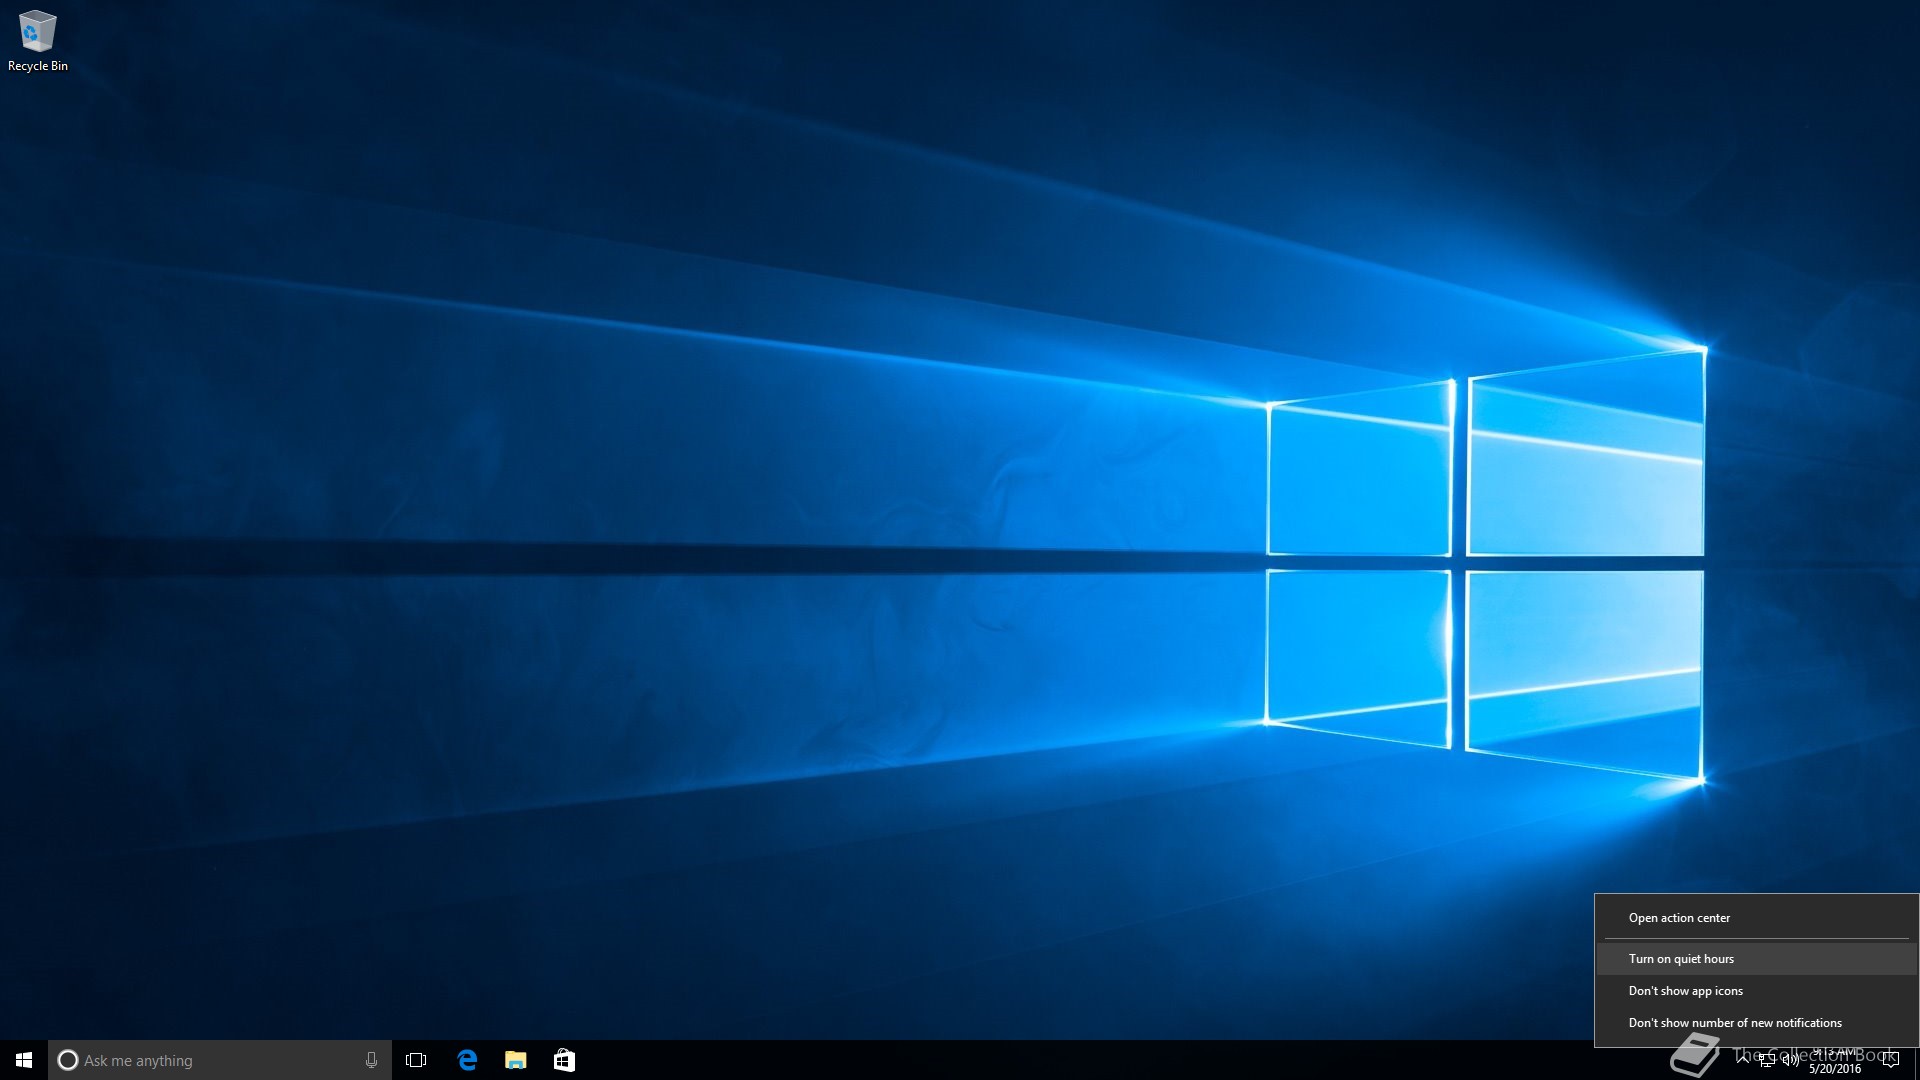Choose Turn on quiet hours
Image resolution: width=1920 pixels, height=1080 pixels.
point(1756,959)
